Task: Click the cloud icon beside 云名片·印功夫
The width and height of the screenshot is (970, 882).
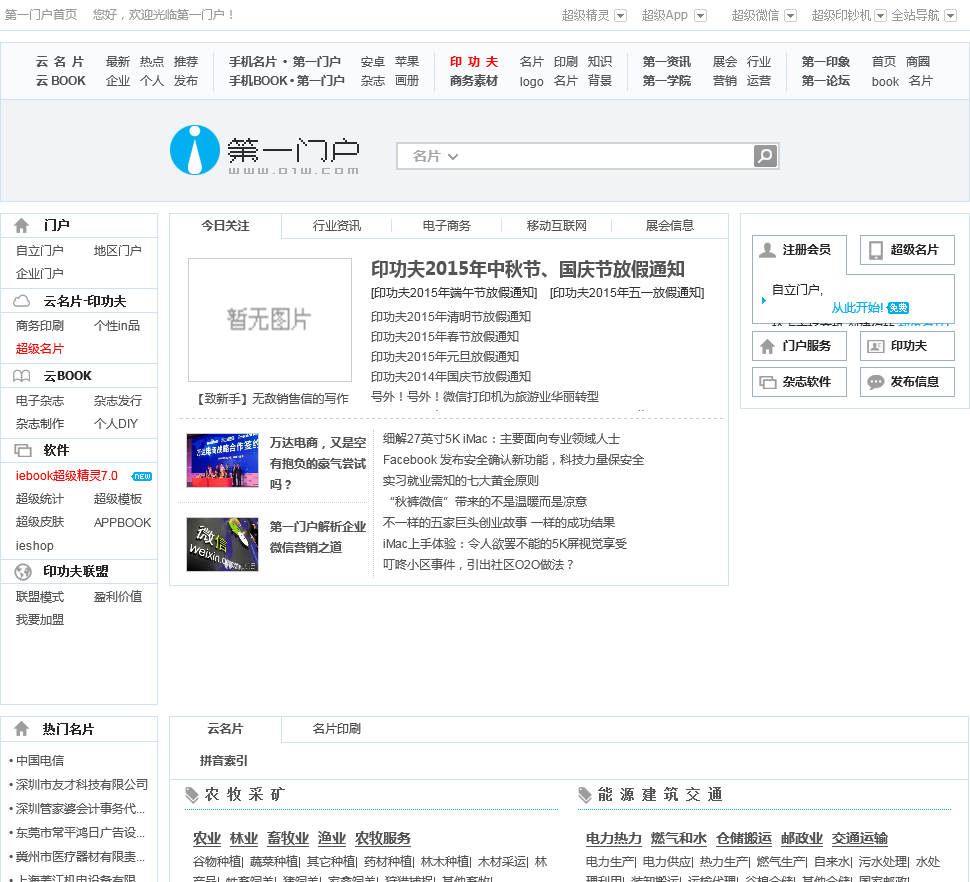Action: 22,301
